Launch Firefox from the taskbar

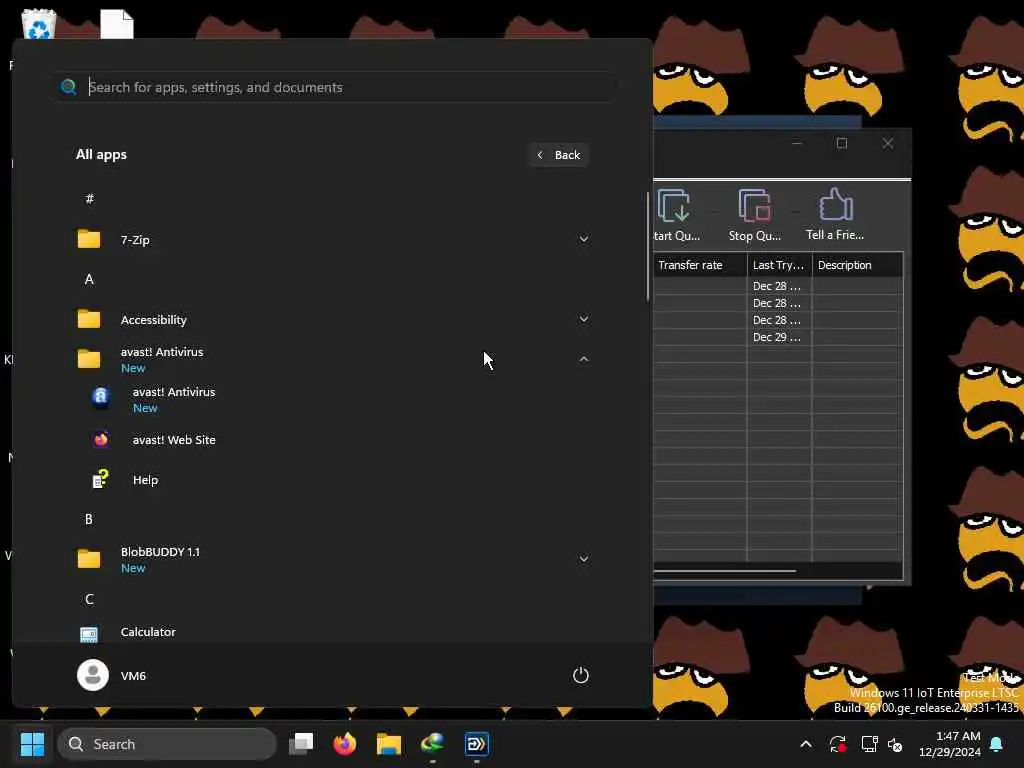pos(345,744)
